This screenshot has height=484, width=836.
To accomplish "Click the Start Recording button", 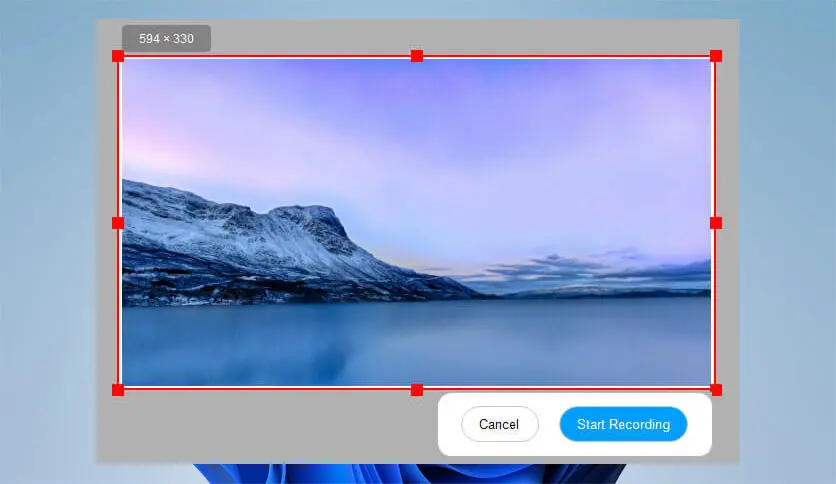I will [x=623, y=424].
